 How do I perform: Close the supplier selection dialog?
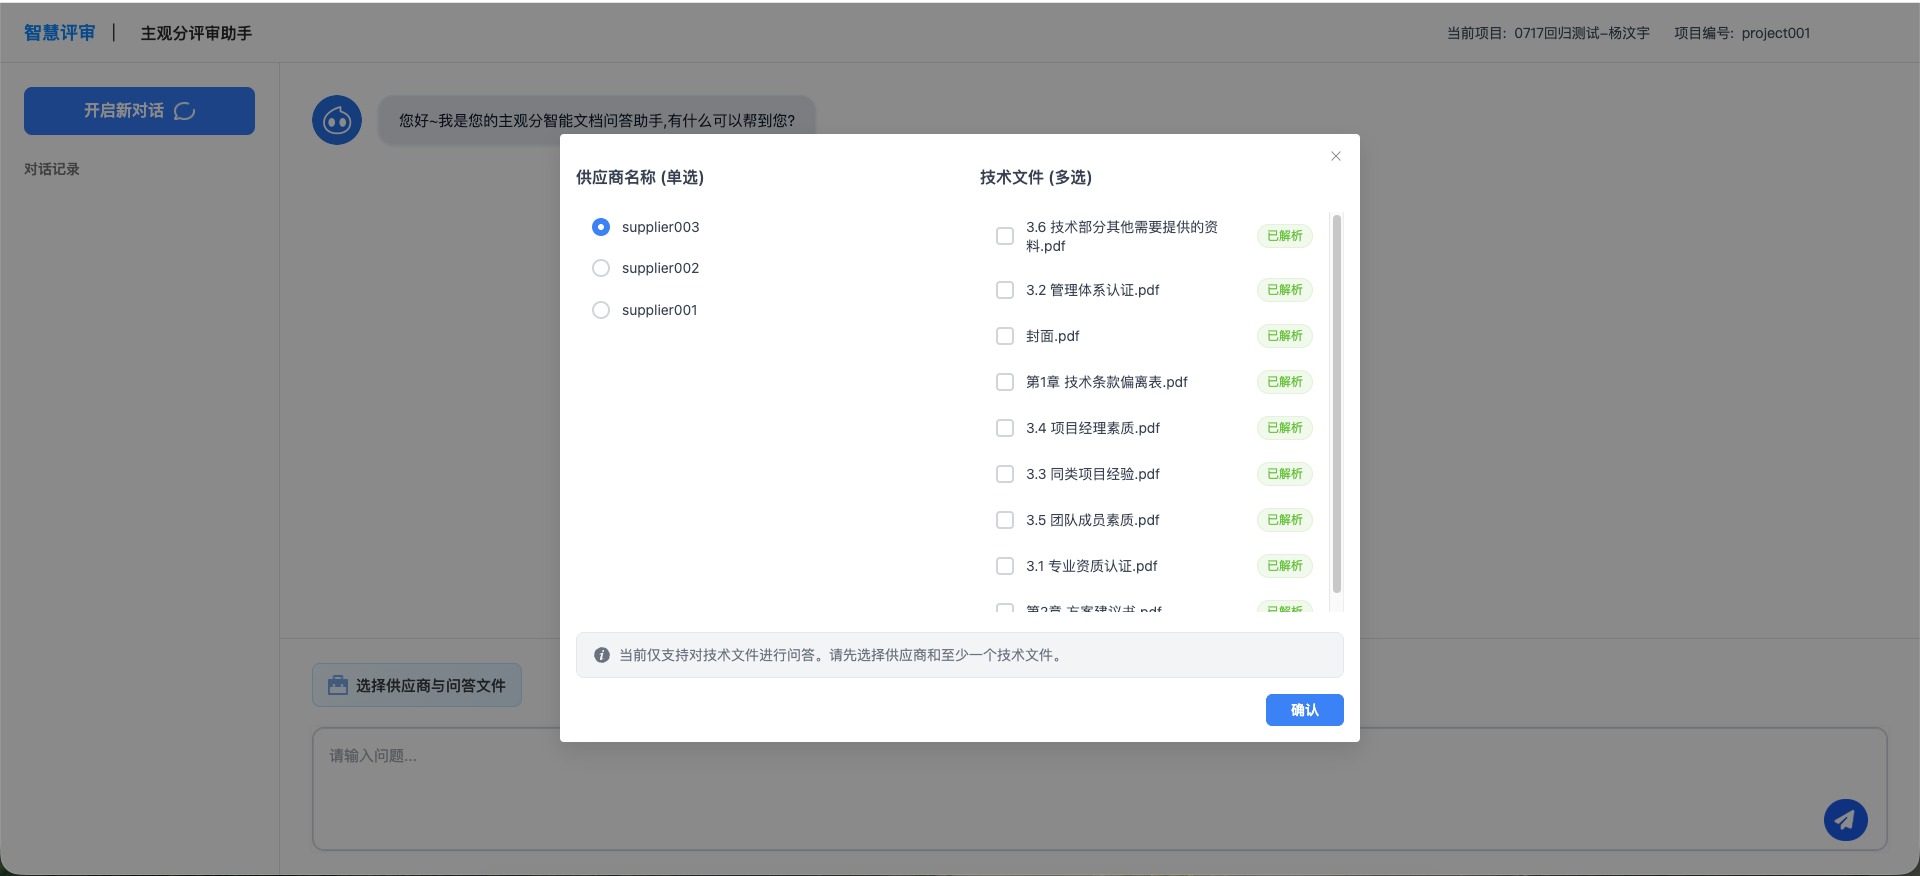point(1335,156)
